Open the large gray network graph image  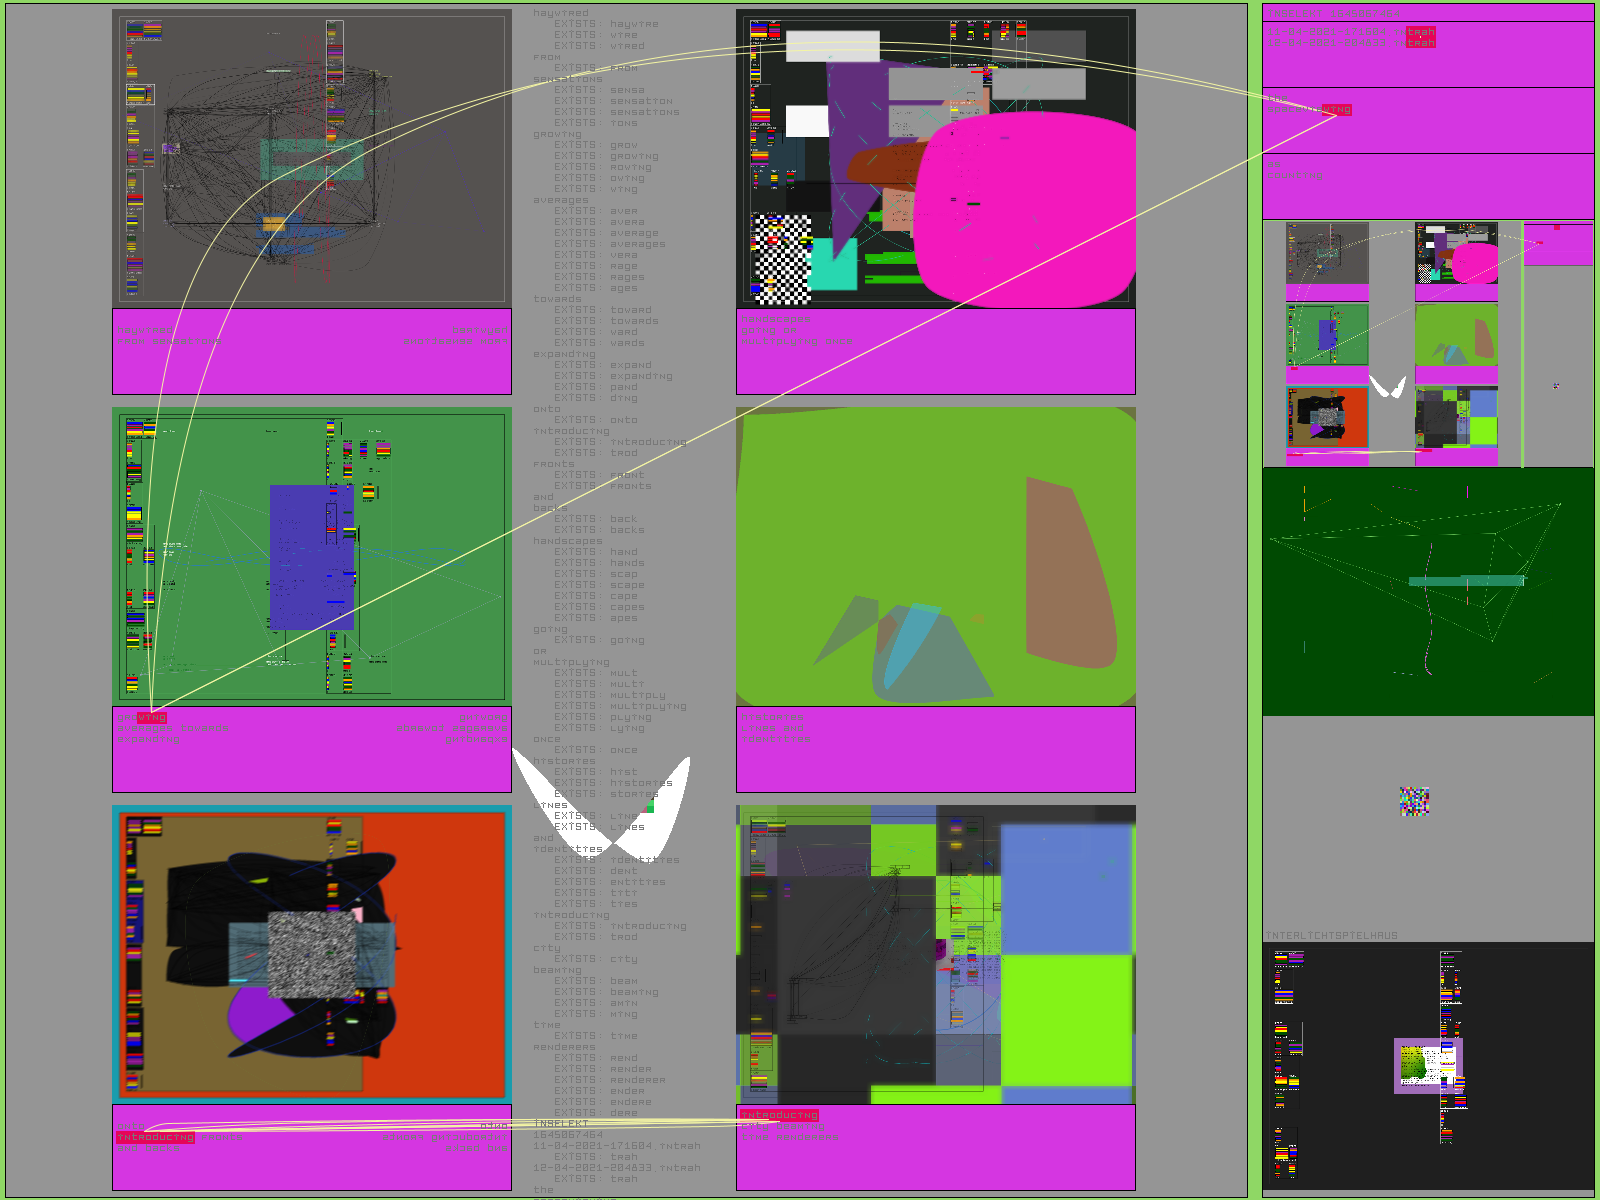coord(312,159)
